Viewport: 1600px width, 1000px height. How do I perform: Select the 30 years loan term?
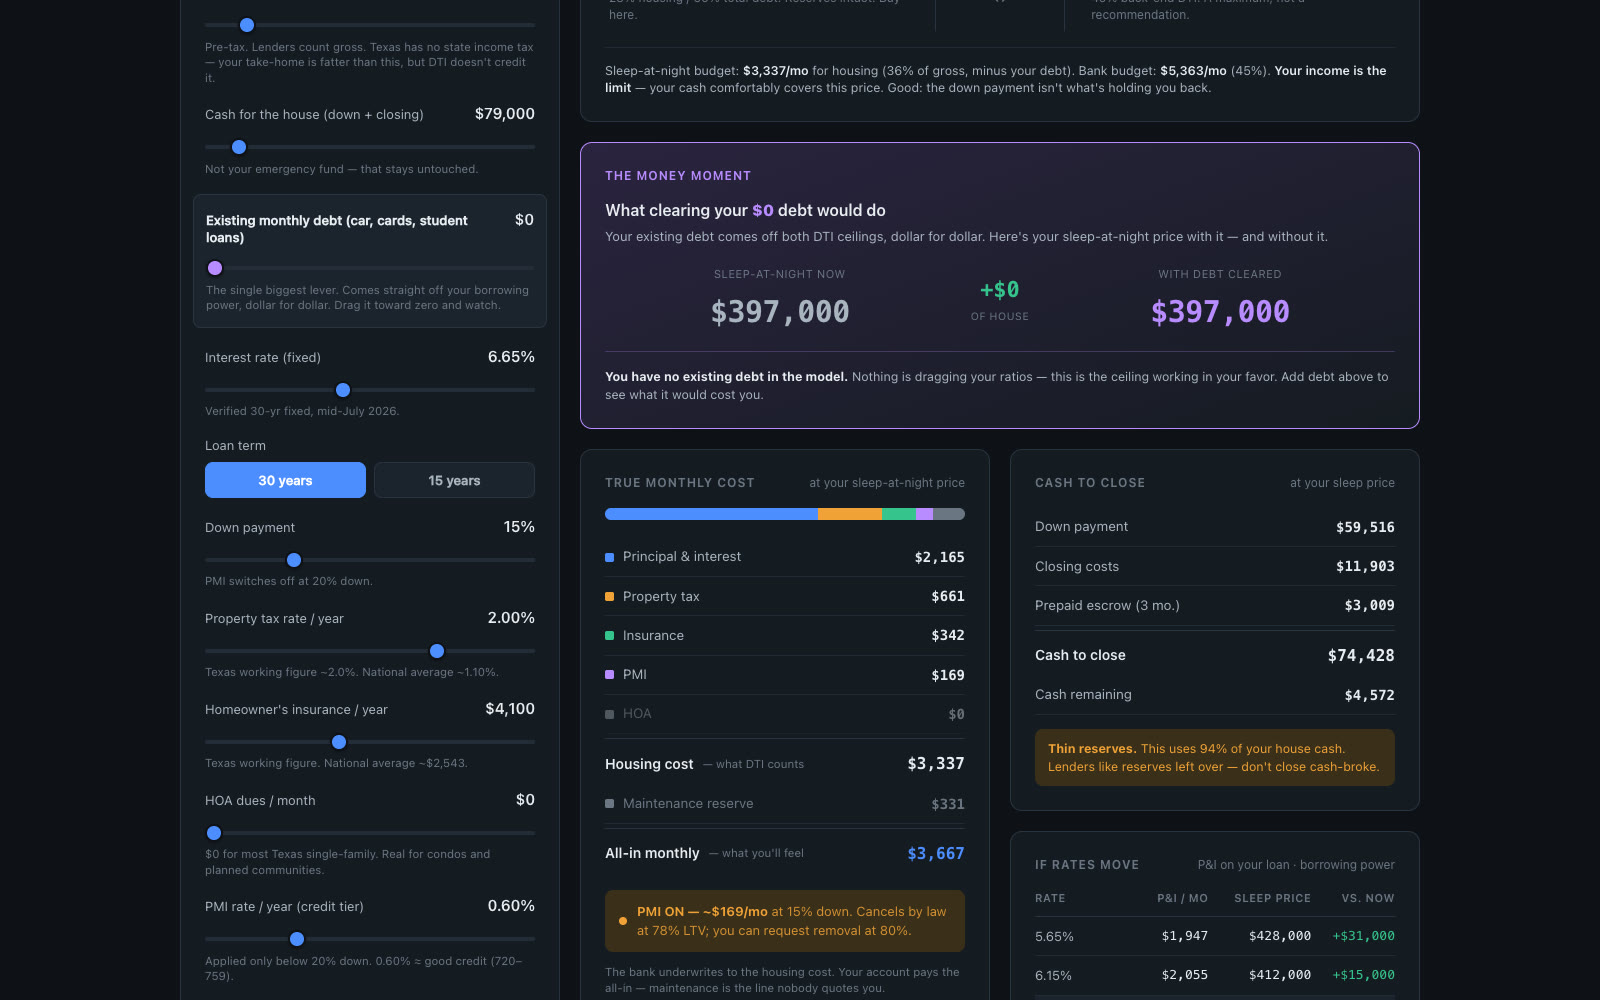285,480
